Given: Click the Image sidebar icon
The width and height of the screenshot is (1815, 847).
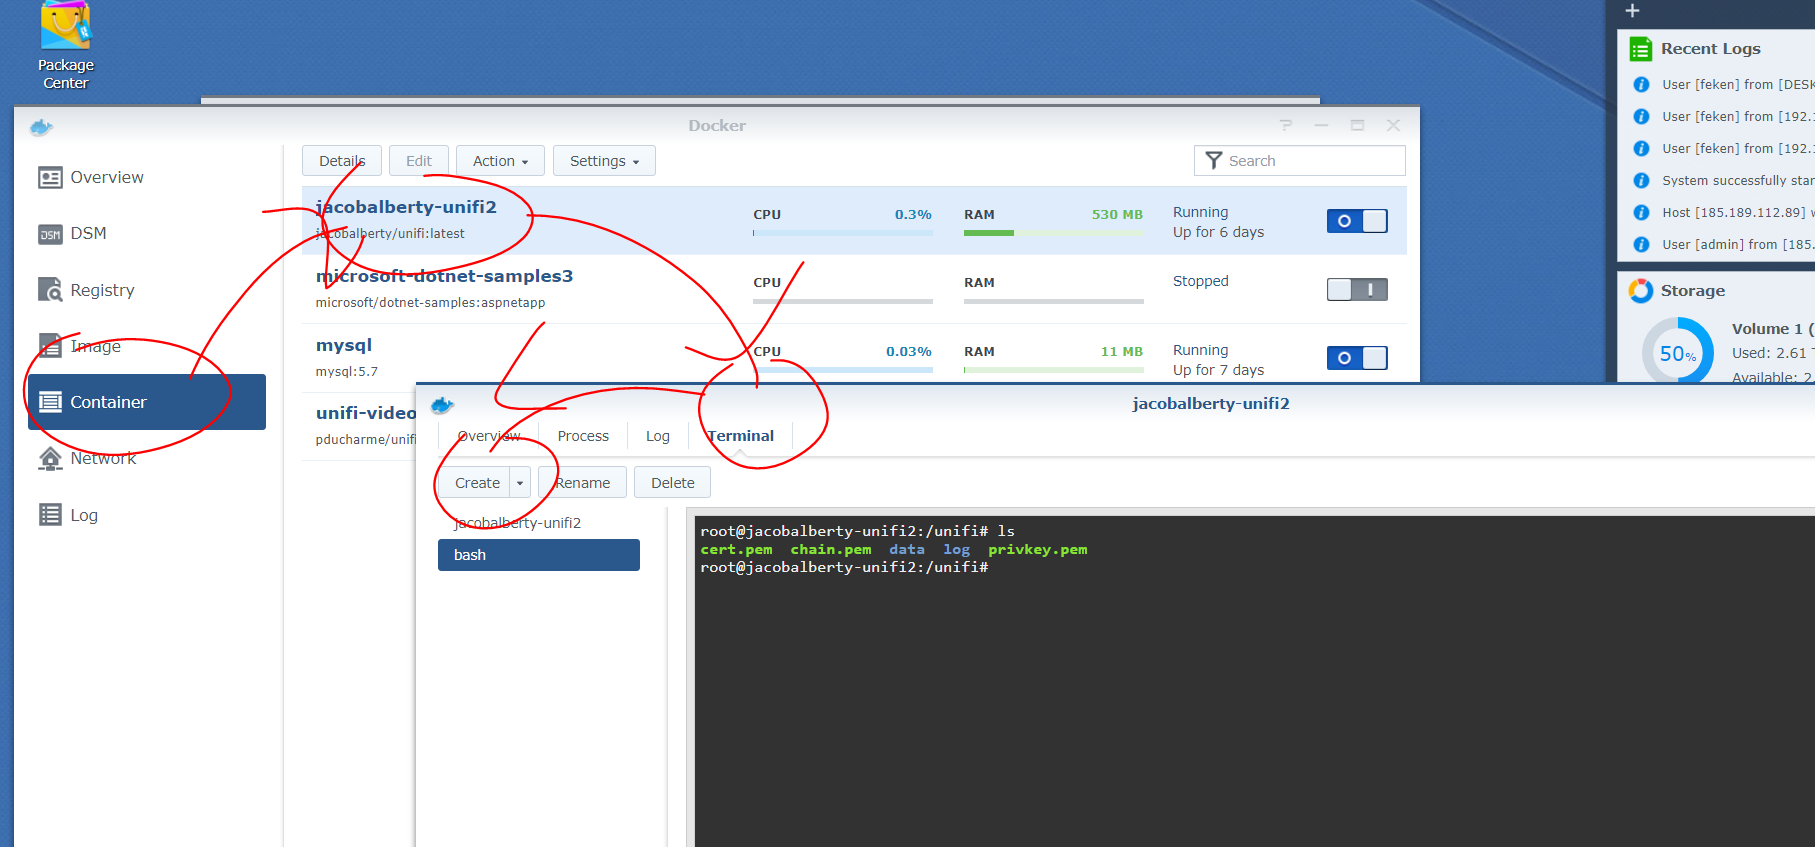Looking at the screenshot, I should pyautogui.click(x=50, y=346).
